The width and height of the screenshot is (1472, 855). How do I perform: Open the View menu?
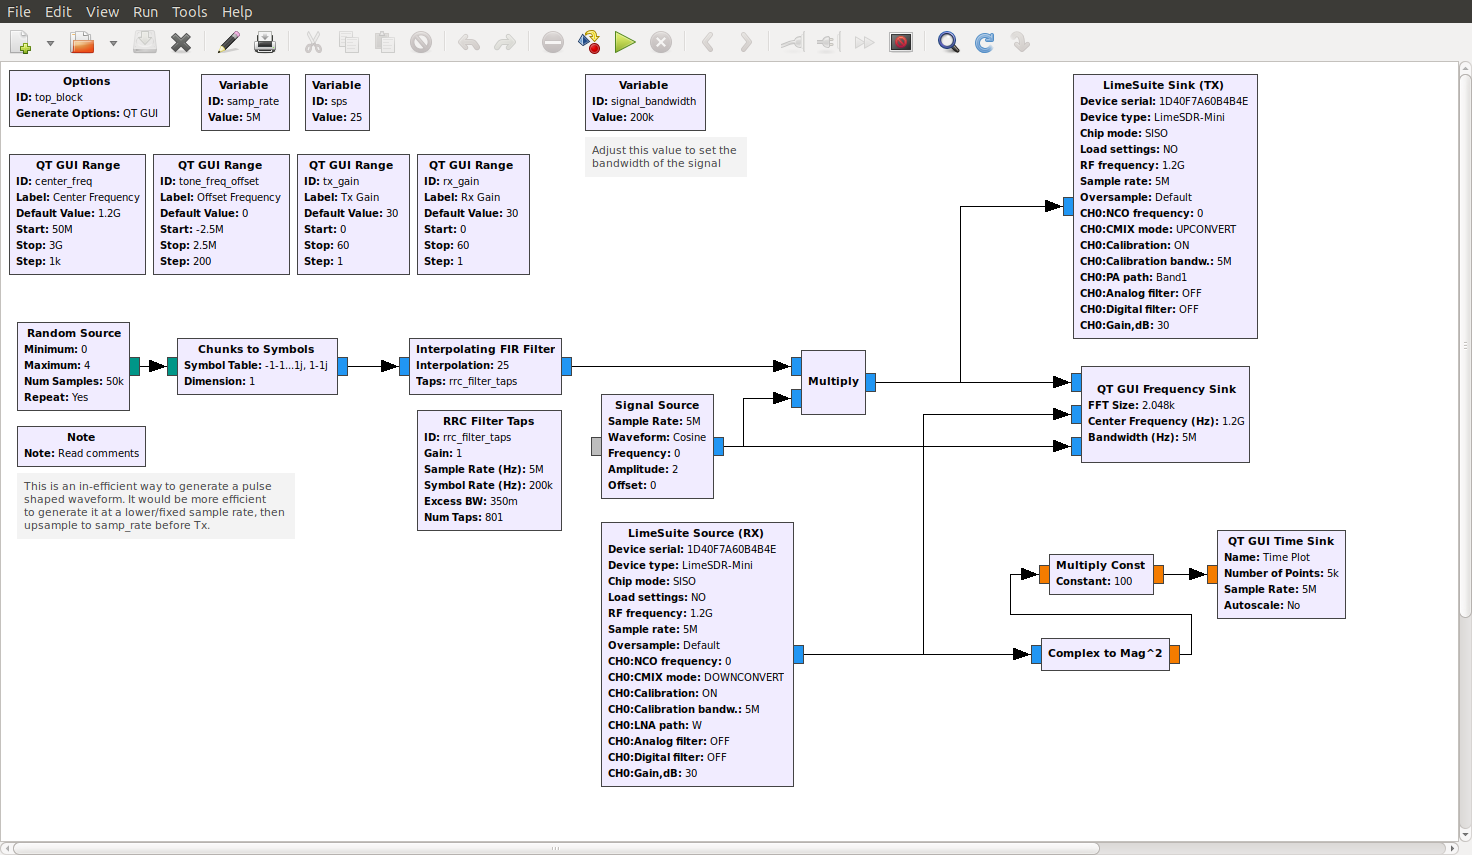pos(102,12)
